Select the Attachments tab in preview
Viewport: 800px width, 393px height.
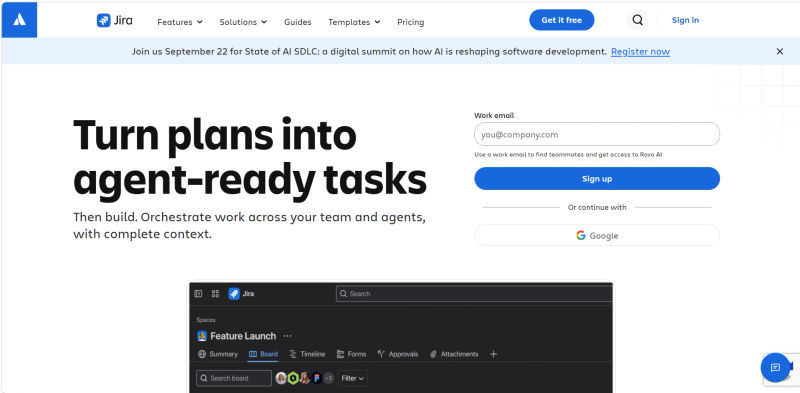[x=454, y=354]
